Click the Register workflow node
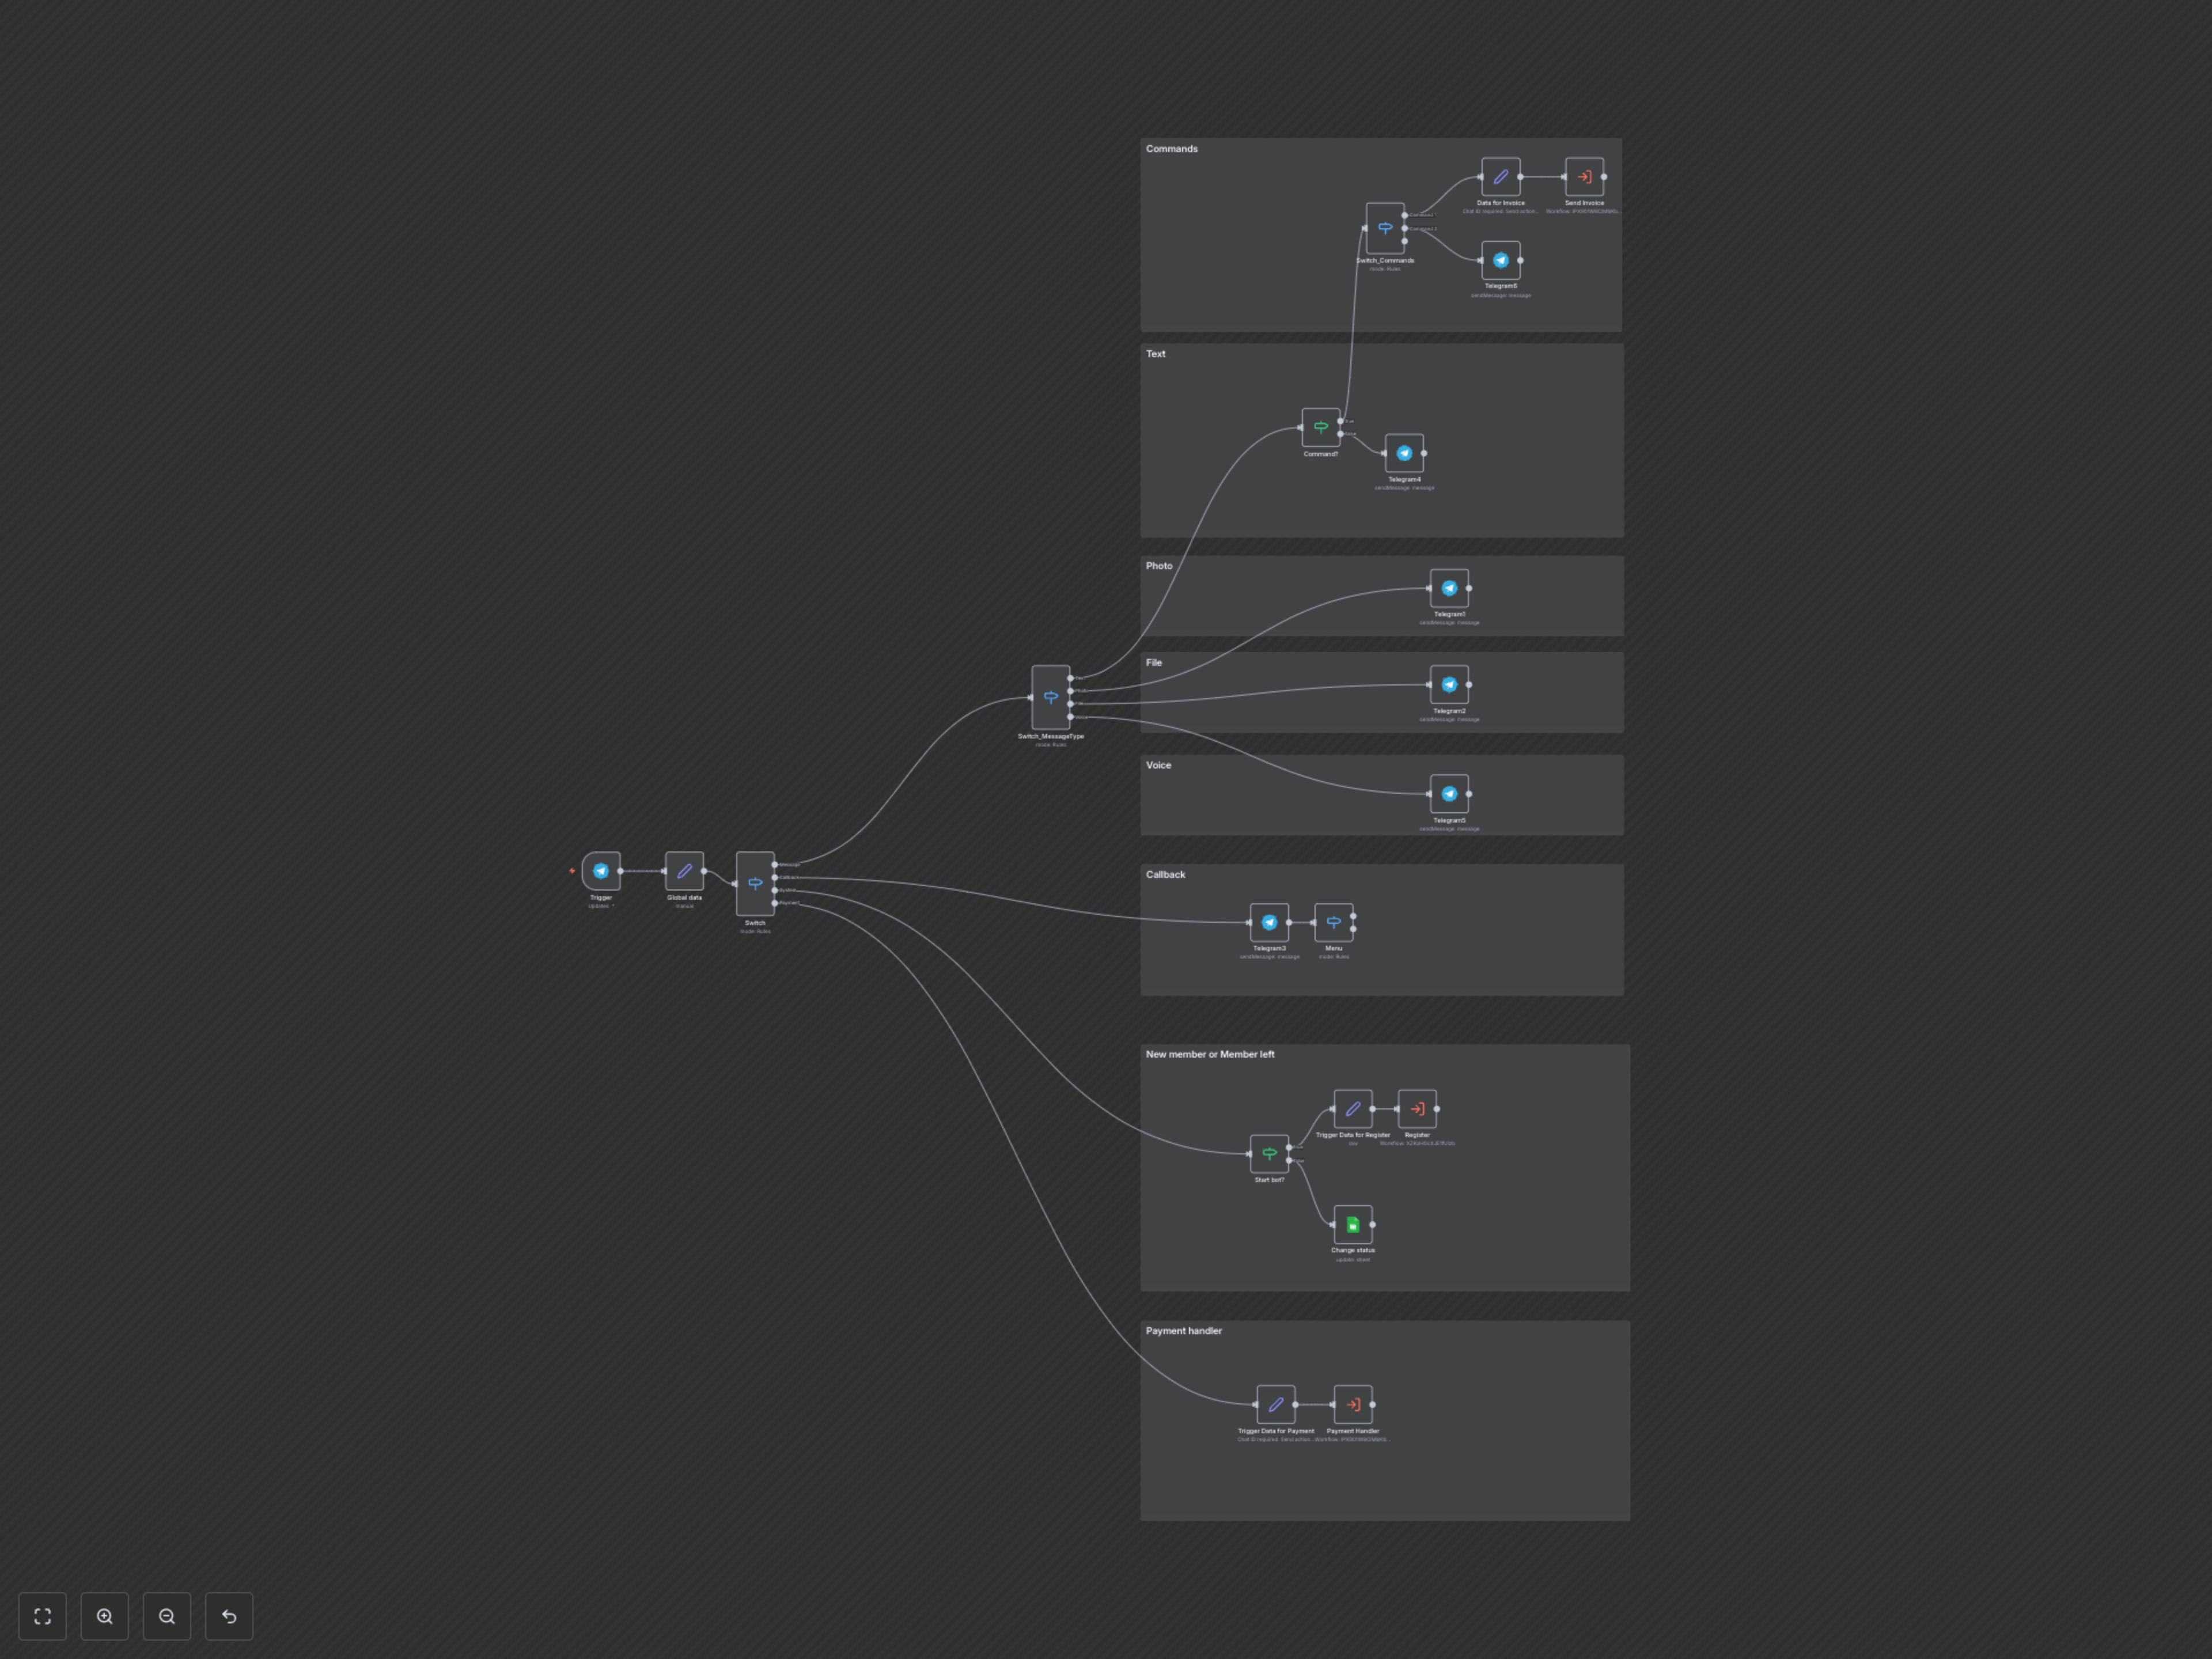 tap(1417, 1108)
